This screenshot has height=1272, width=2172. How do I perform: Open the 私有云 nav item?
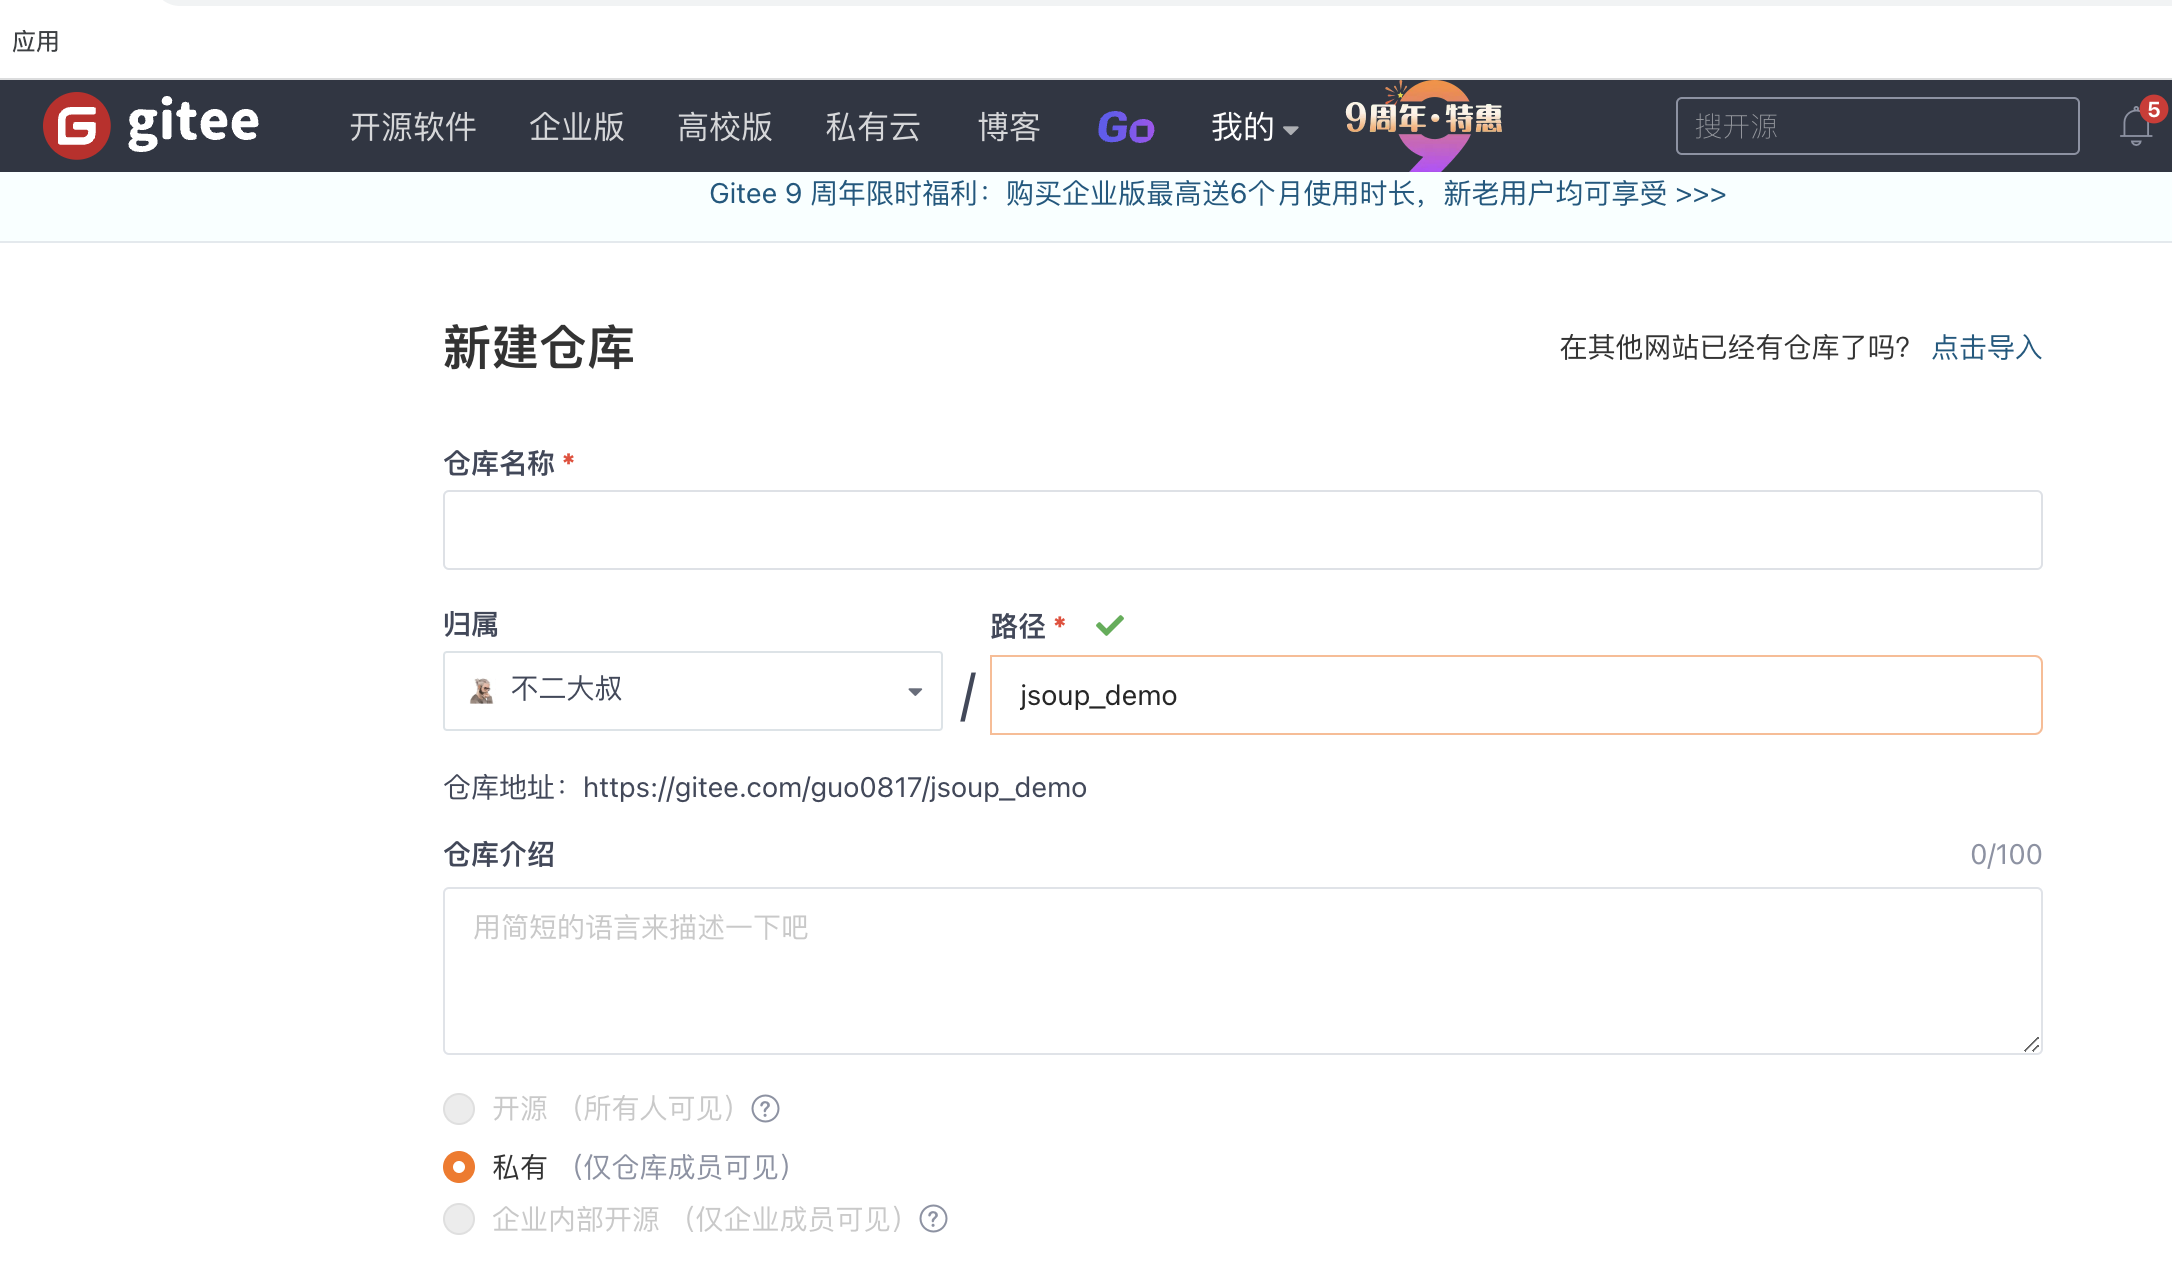[873, 127]
